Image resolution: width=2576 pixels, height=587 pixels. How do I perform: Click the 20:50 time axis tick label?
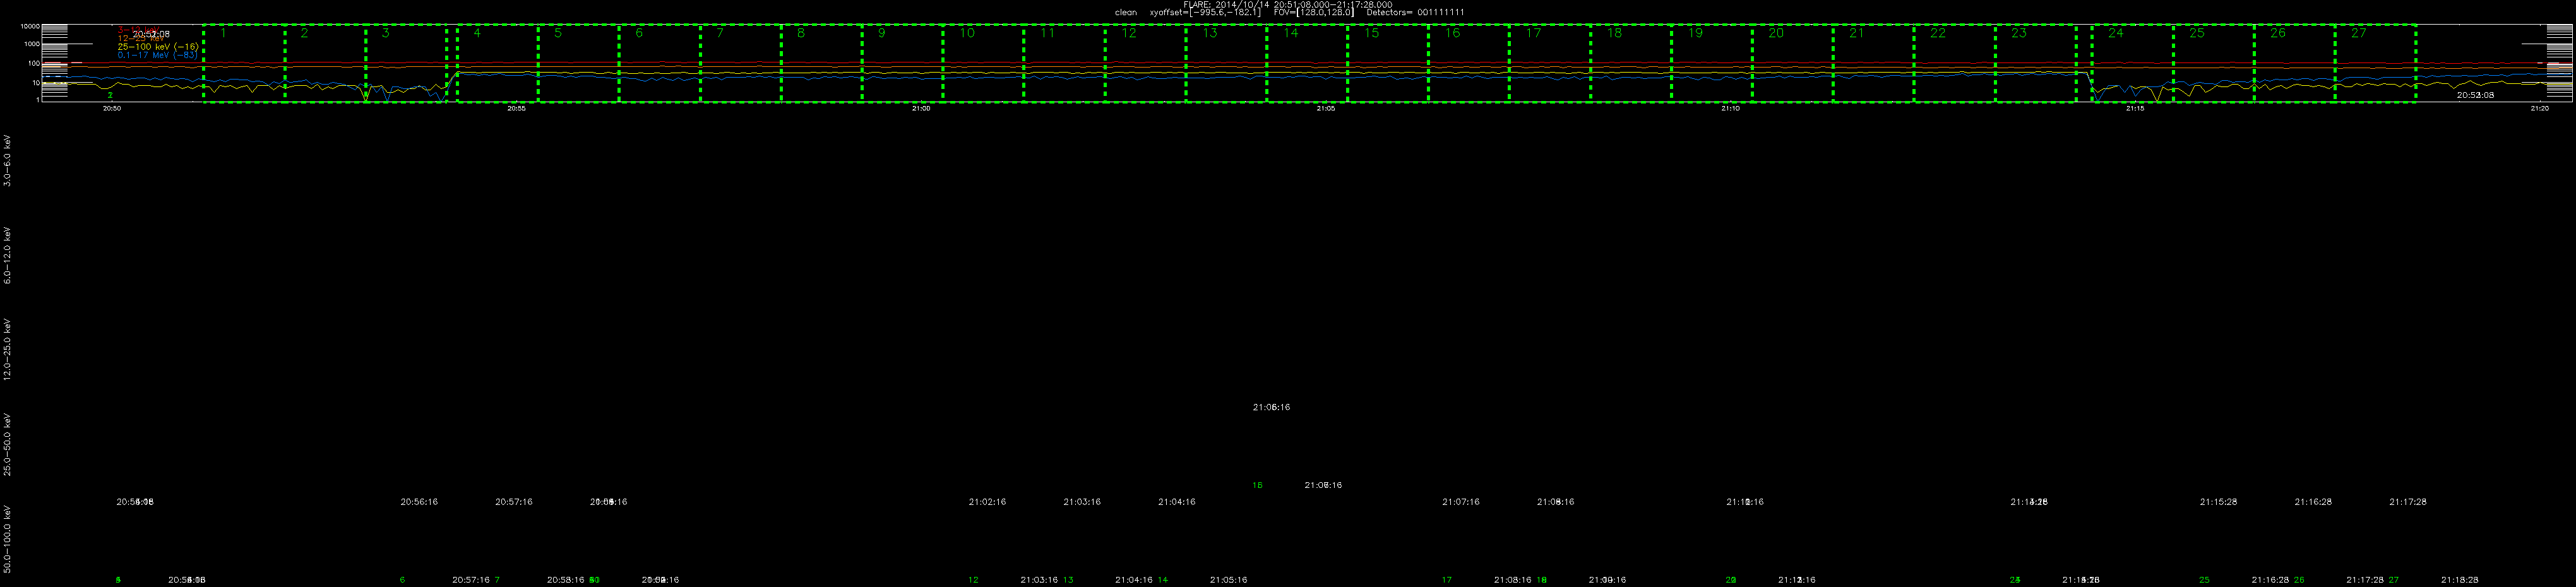click(x=112, y=108)
